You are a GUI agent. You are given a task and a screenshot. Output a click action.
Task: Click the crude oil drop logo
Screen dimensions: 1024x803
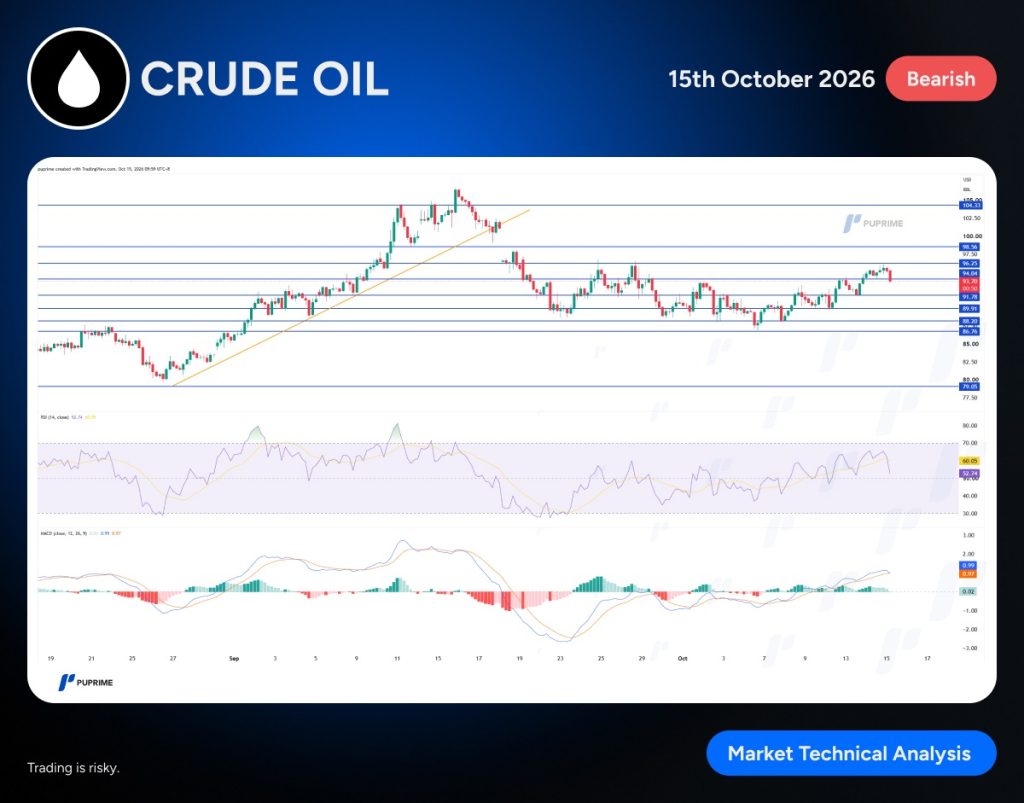(x=78, y=78)
